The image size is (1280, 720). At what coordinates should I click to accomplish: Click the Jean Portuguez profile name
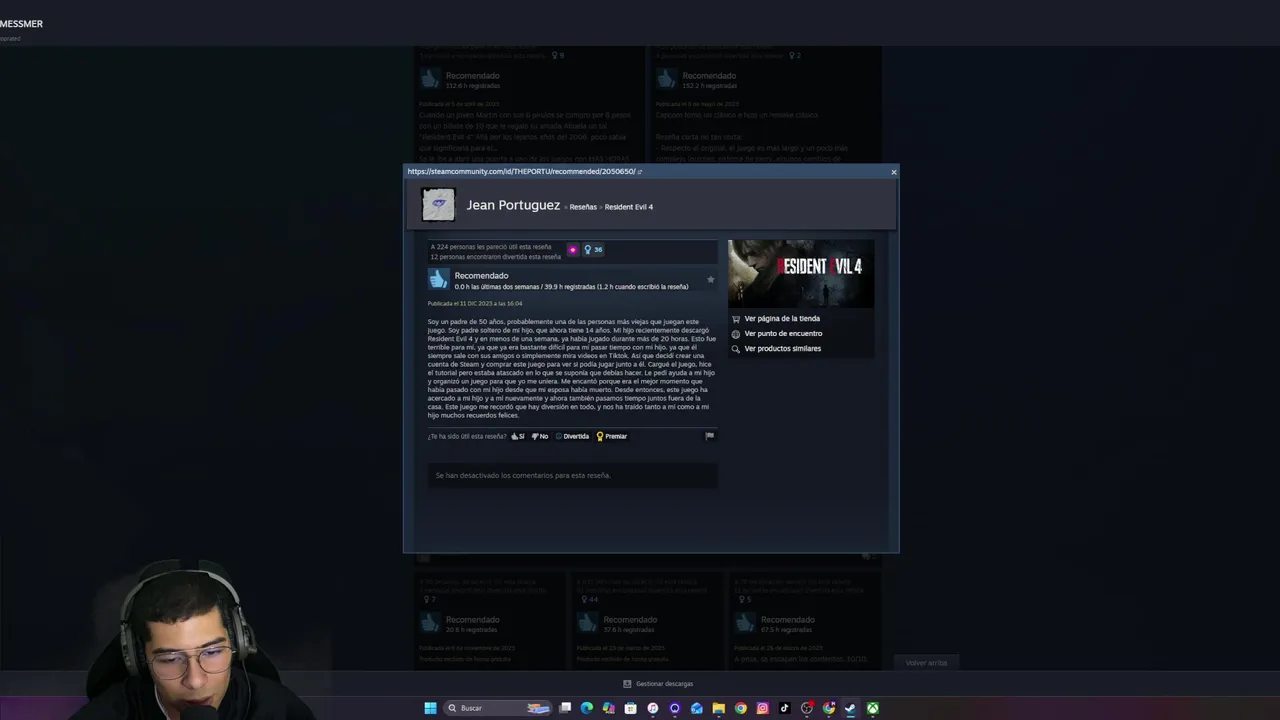tap(513, 205)
